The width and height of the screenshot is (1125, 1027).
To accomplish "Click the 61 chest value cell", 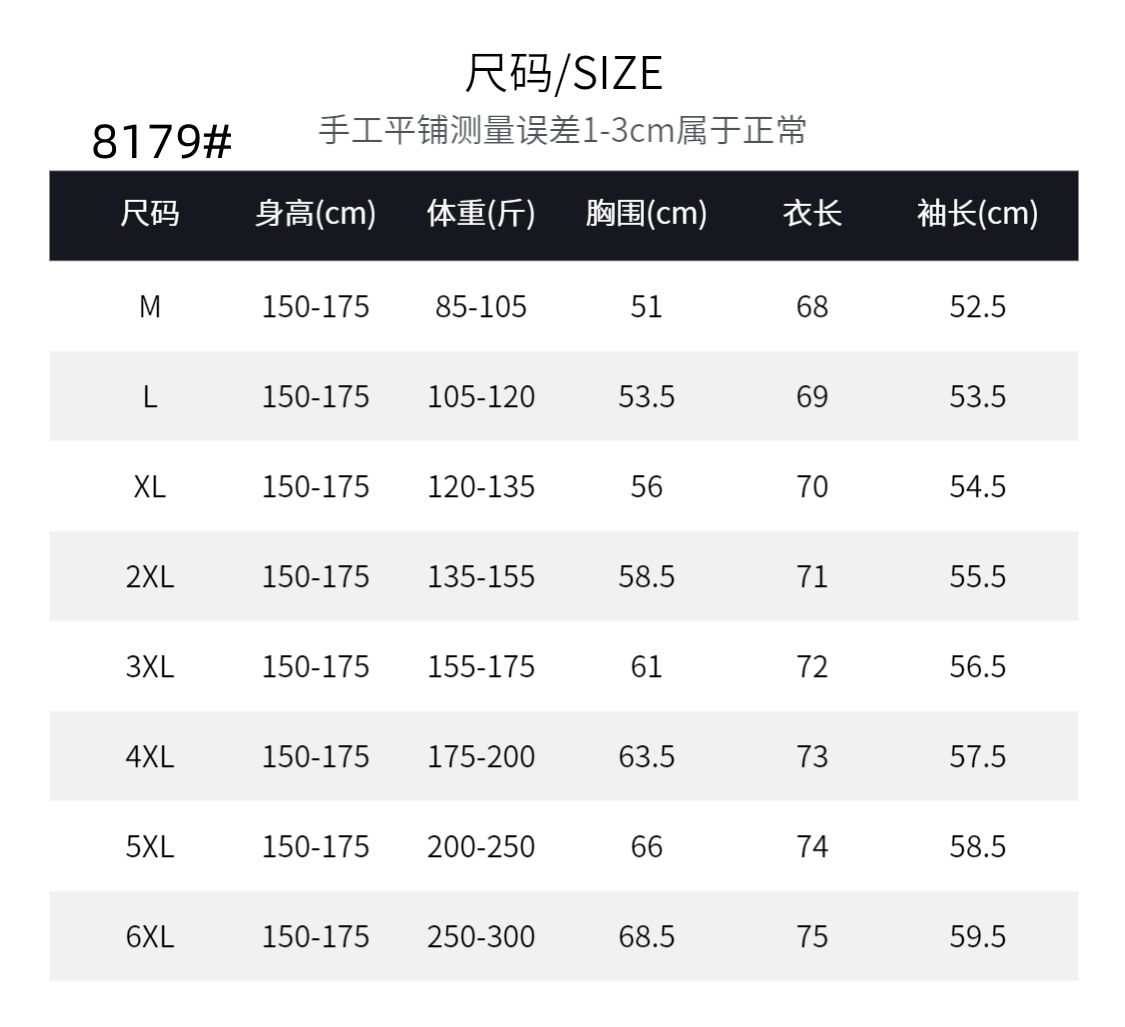I will point(646,667).
